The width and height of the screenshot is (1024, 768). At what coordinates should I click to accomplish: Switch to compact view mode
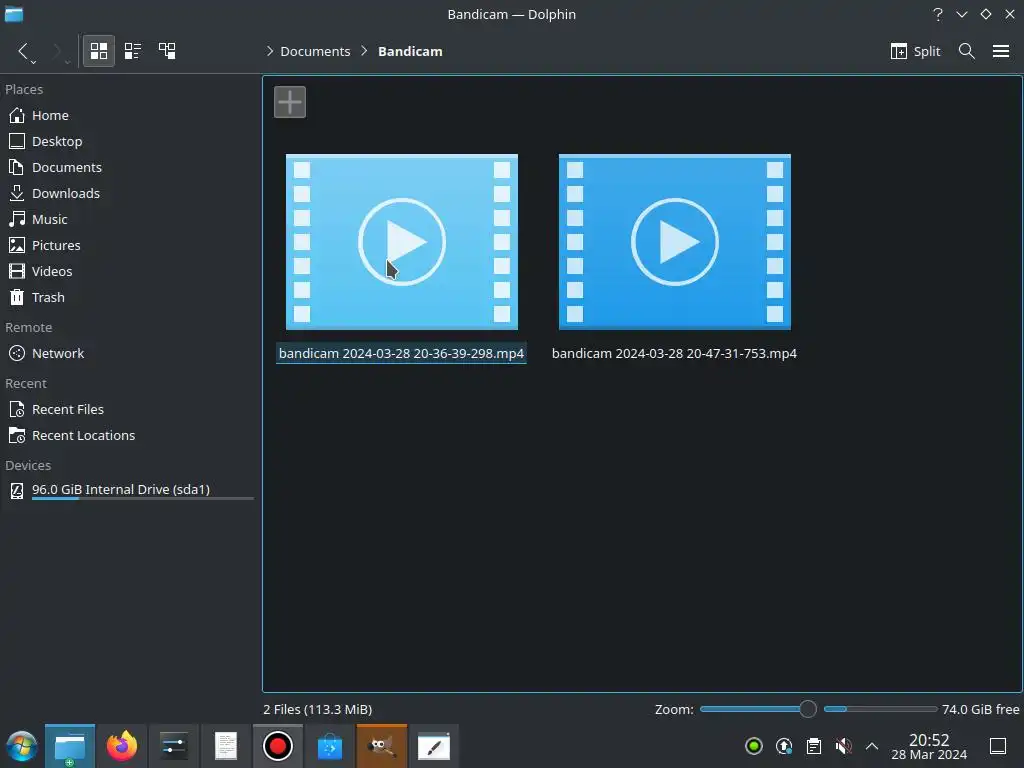pyautogui.click(x=133, y=51)
